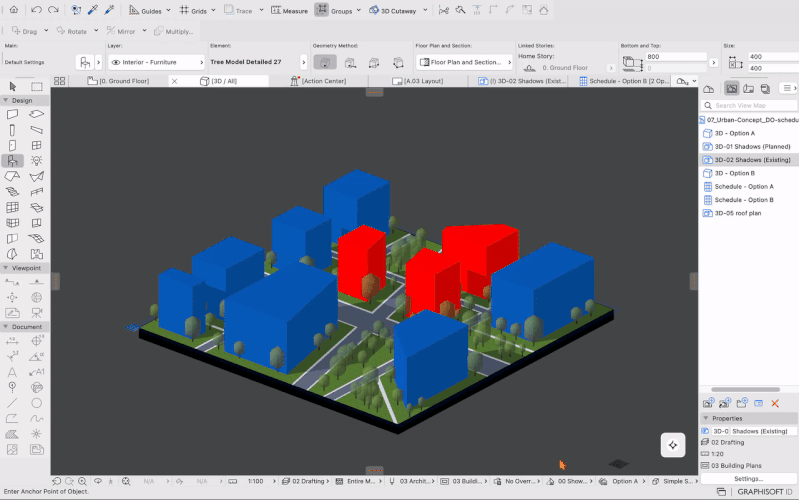
Task: Select the Circle tool
Action: click(37, 403)
